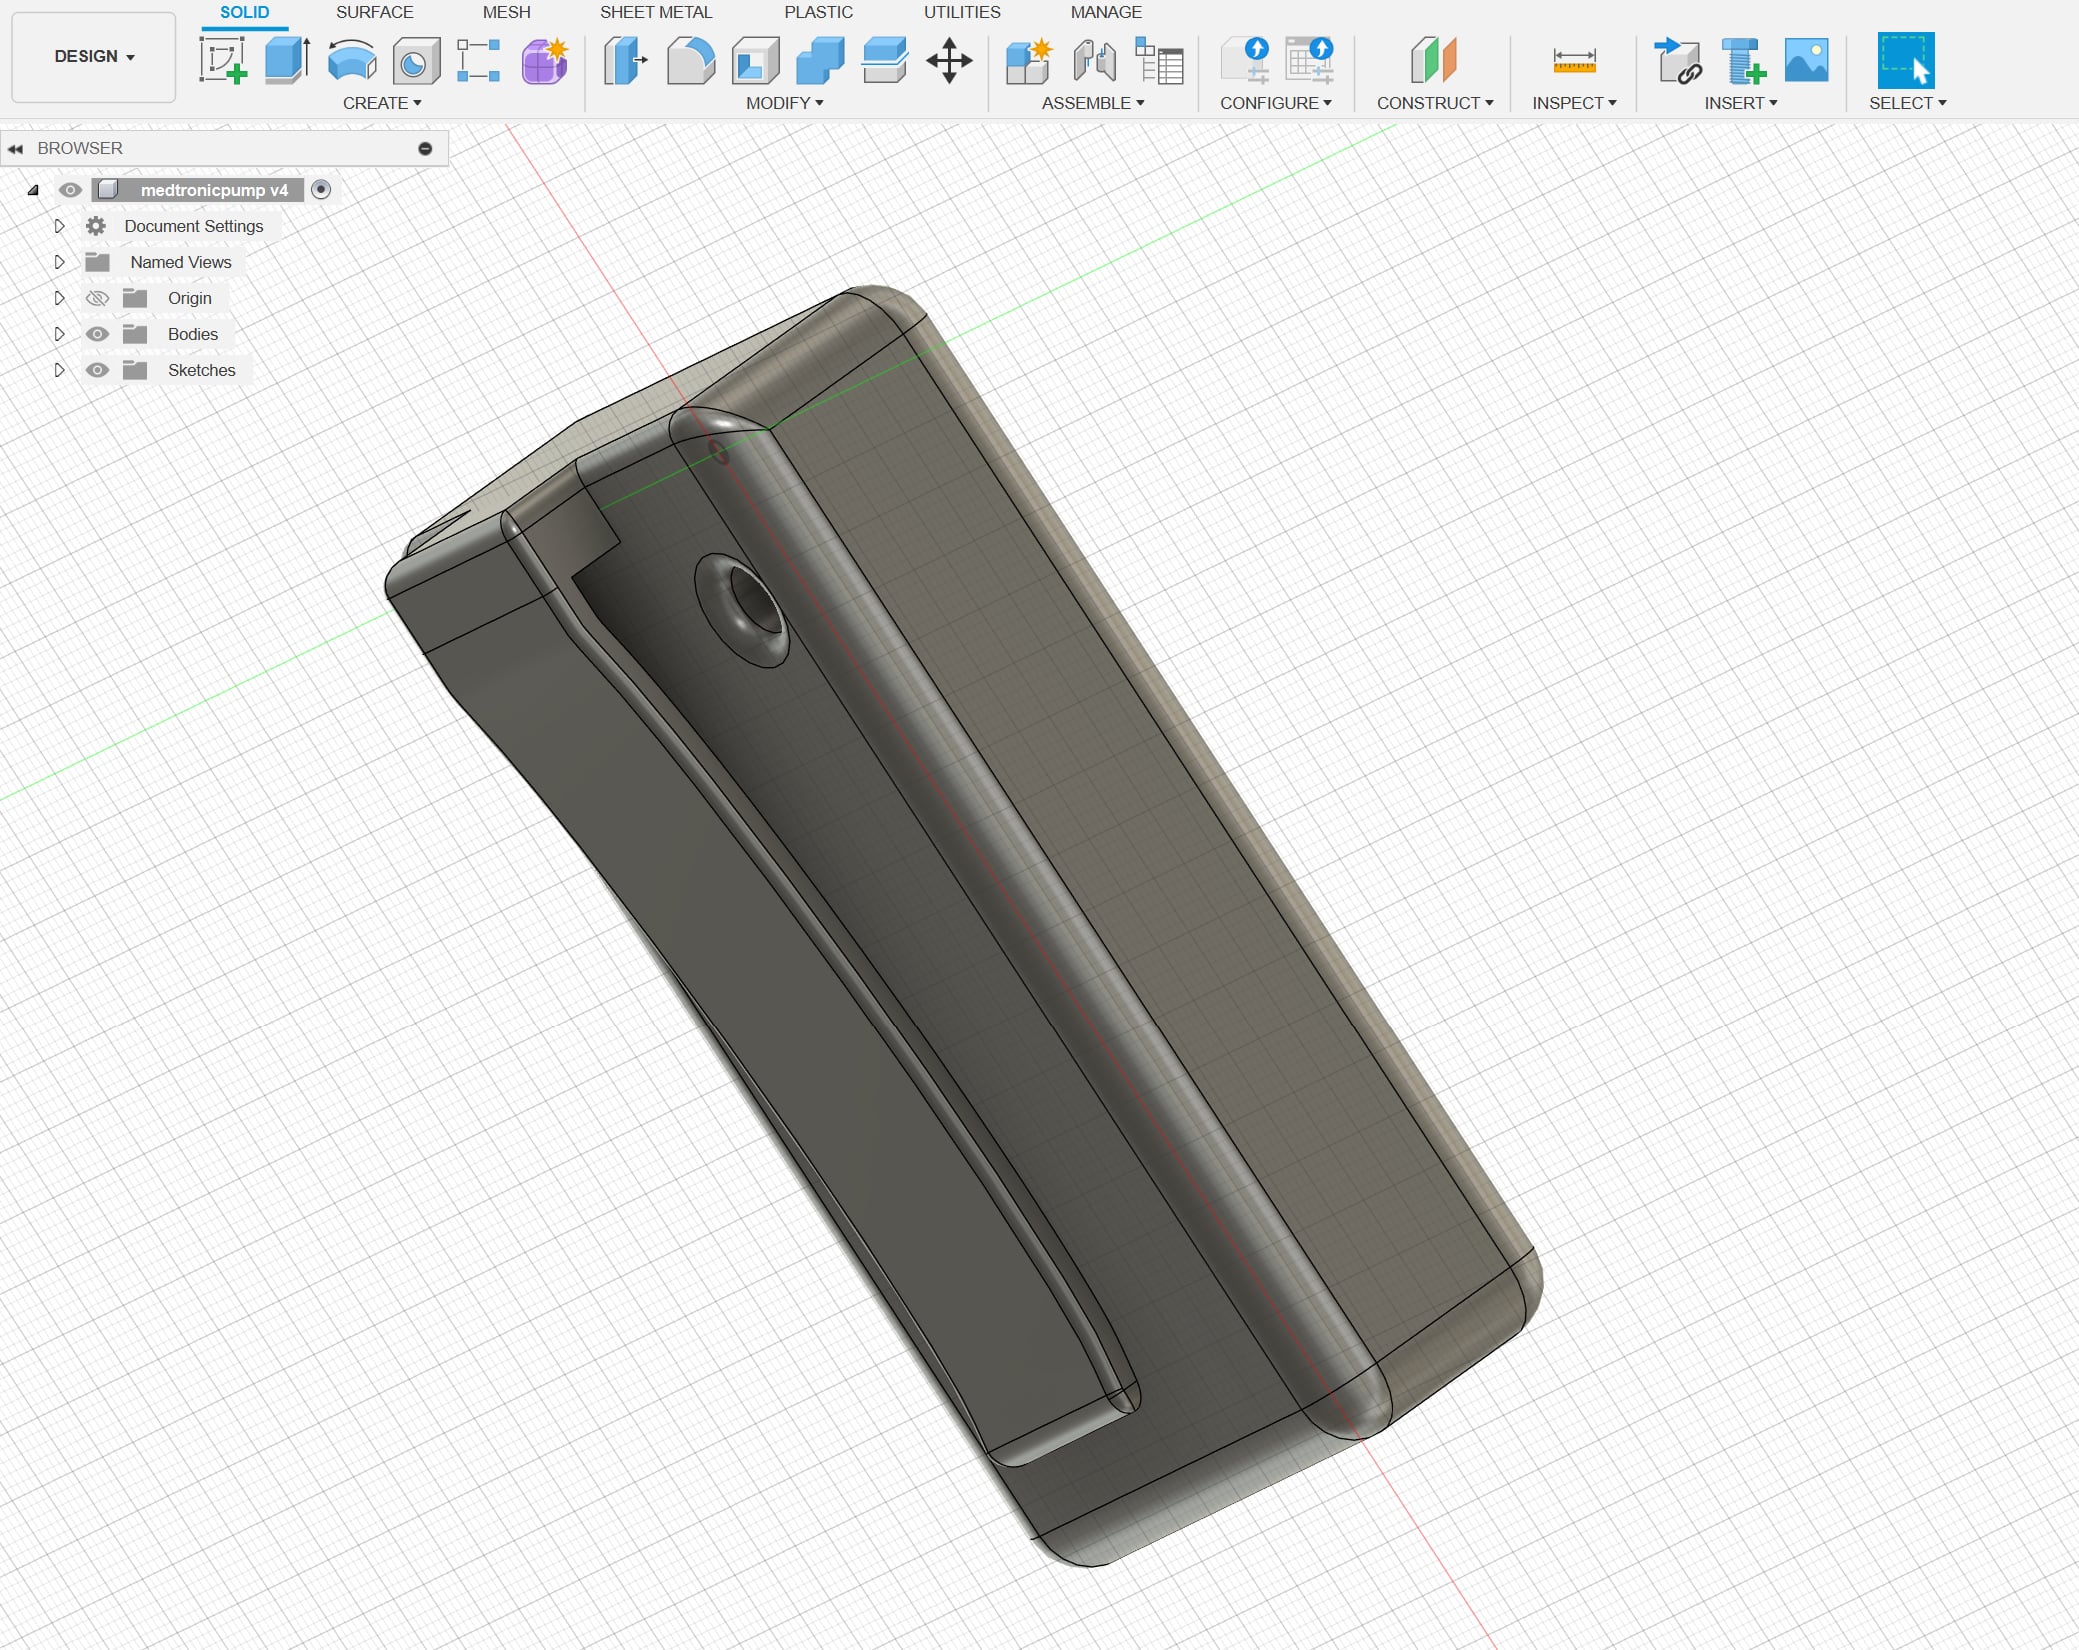The image size is (2079, 1650).
Task: Click the Document Settings gear icon
Action: coord(96,226)
